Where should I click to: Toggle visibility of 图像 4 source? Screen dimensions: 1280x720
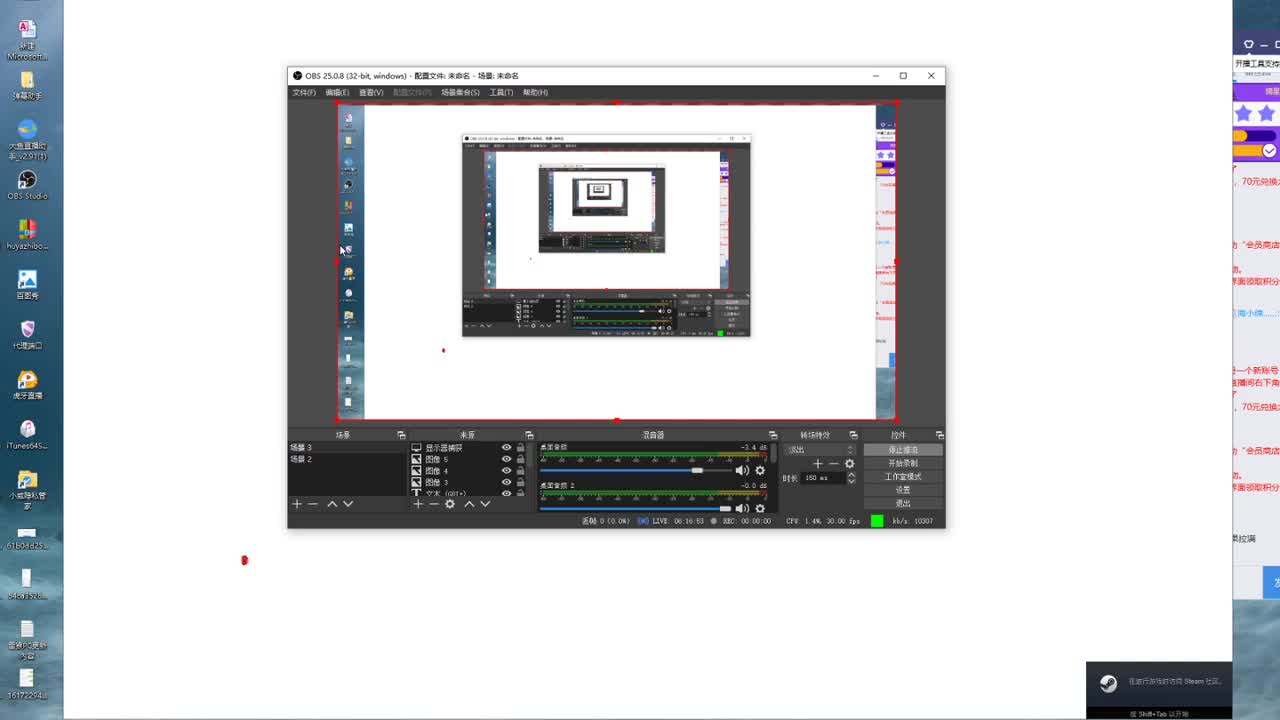(x=506, y=471)
